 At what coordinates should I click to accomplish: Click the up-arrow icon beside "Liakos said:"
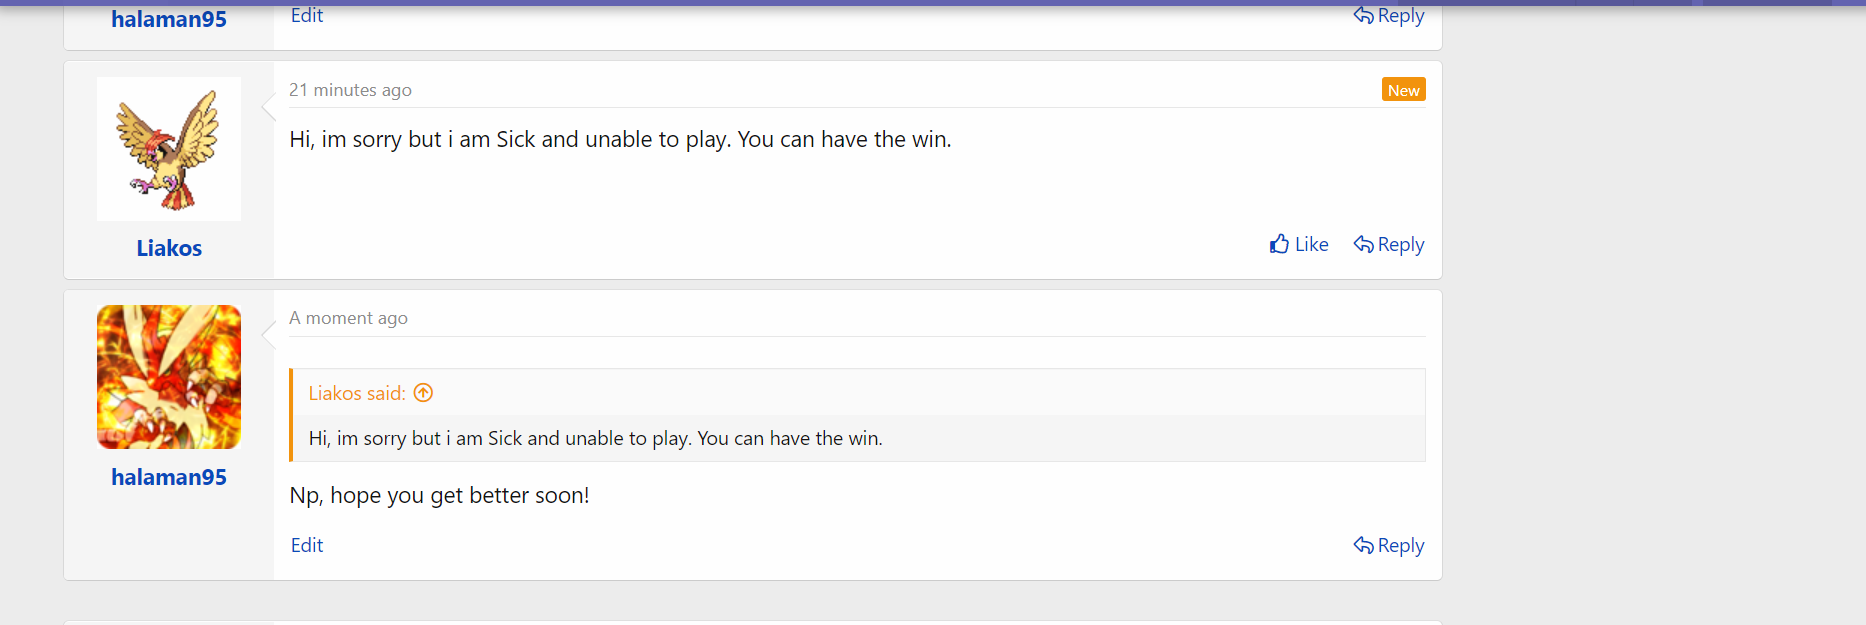pos(423,393)
